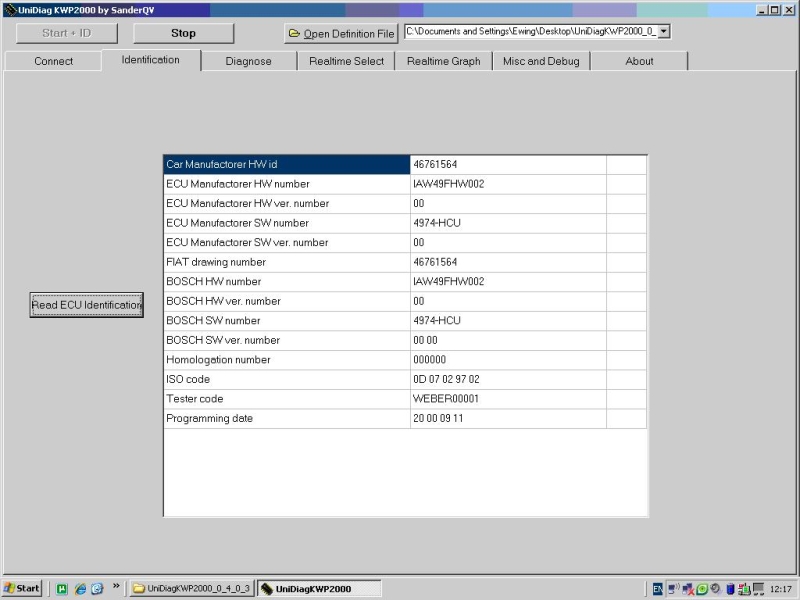This screenshot has width=800, height=600.
Task: Open the About tab
Action: [x=639, y=61]
